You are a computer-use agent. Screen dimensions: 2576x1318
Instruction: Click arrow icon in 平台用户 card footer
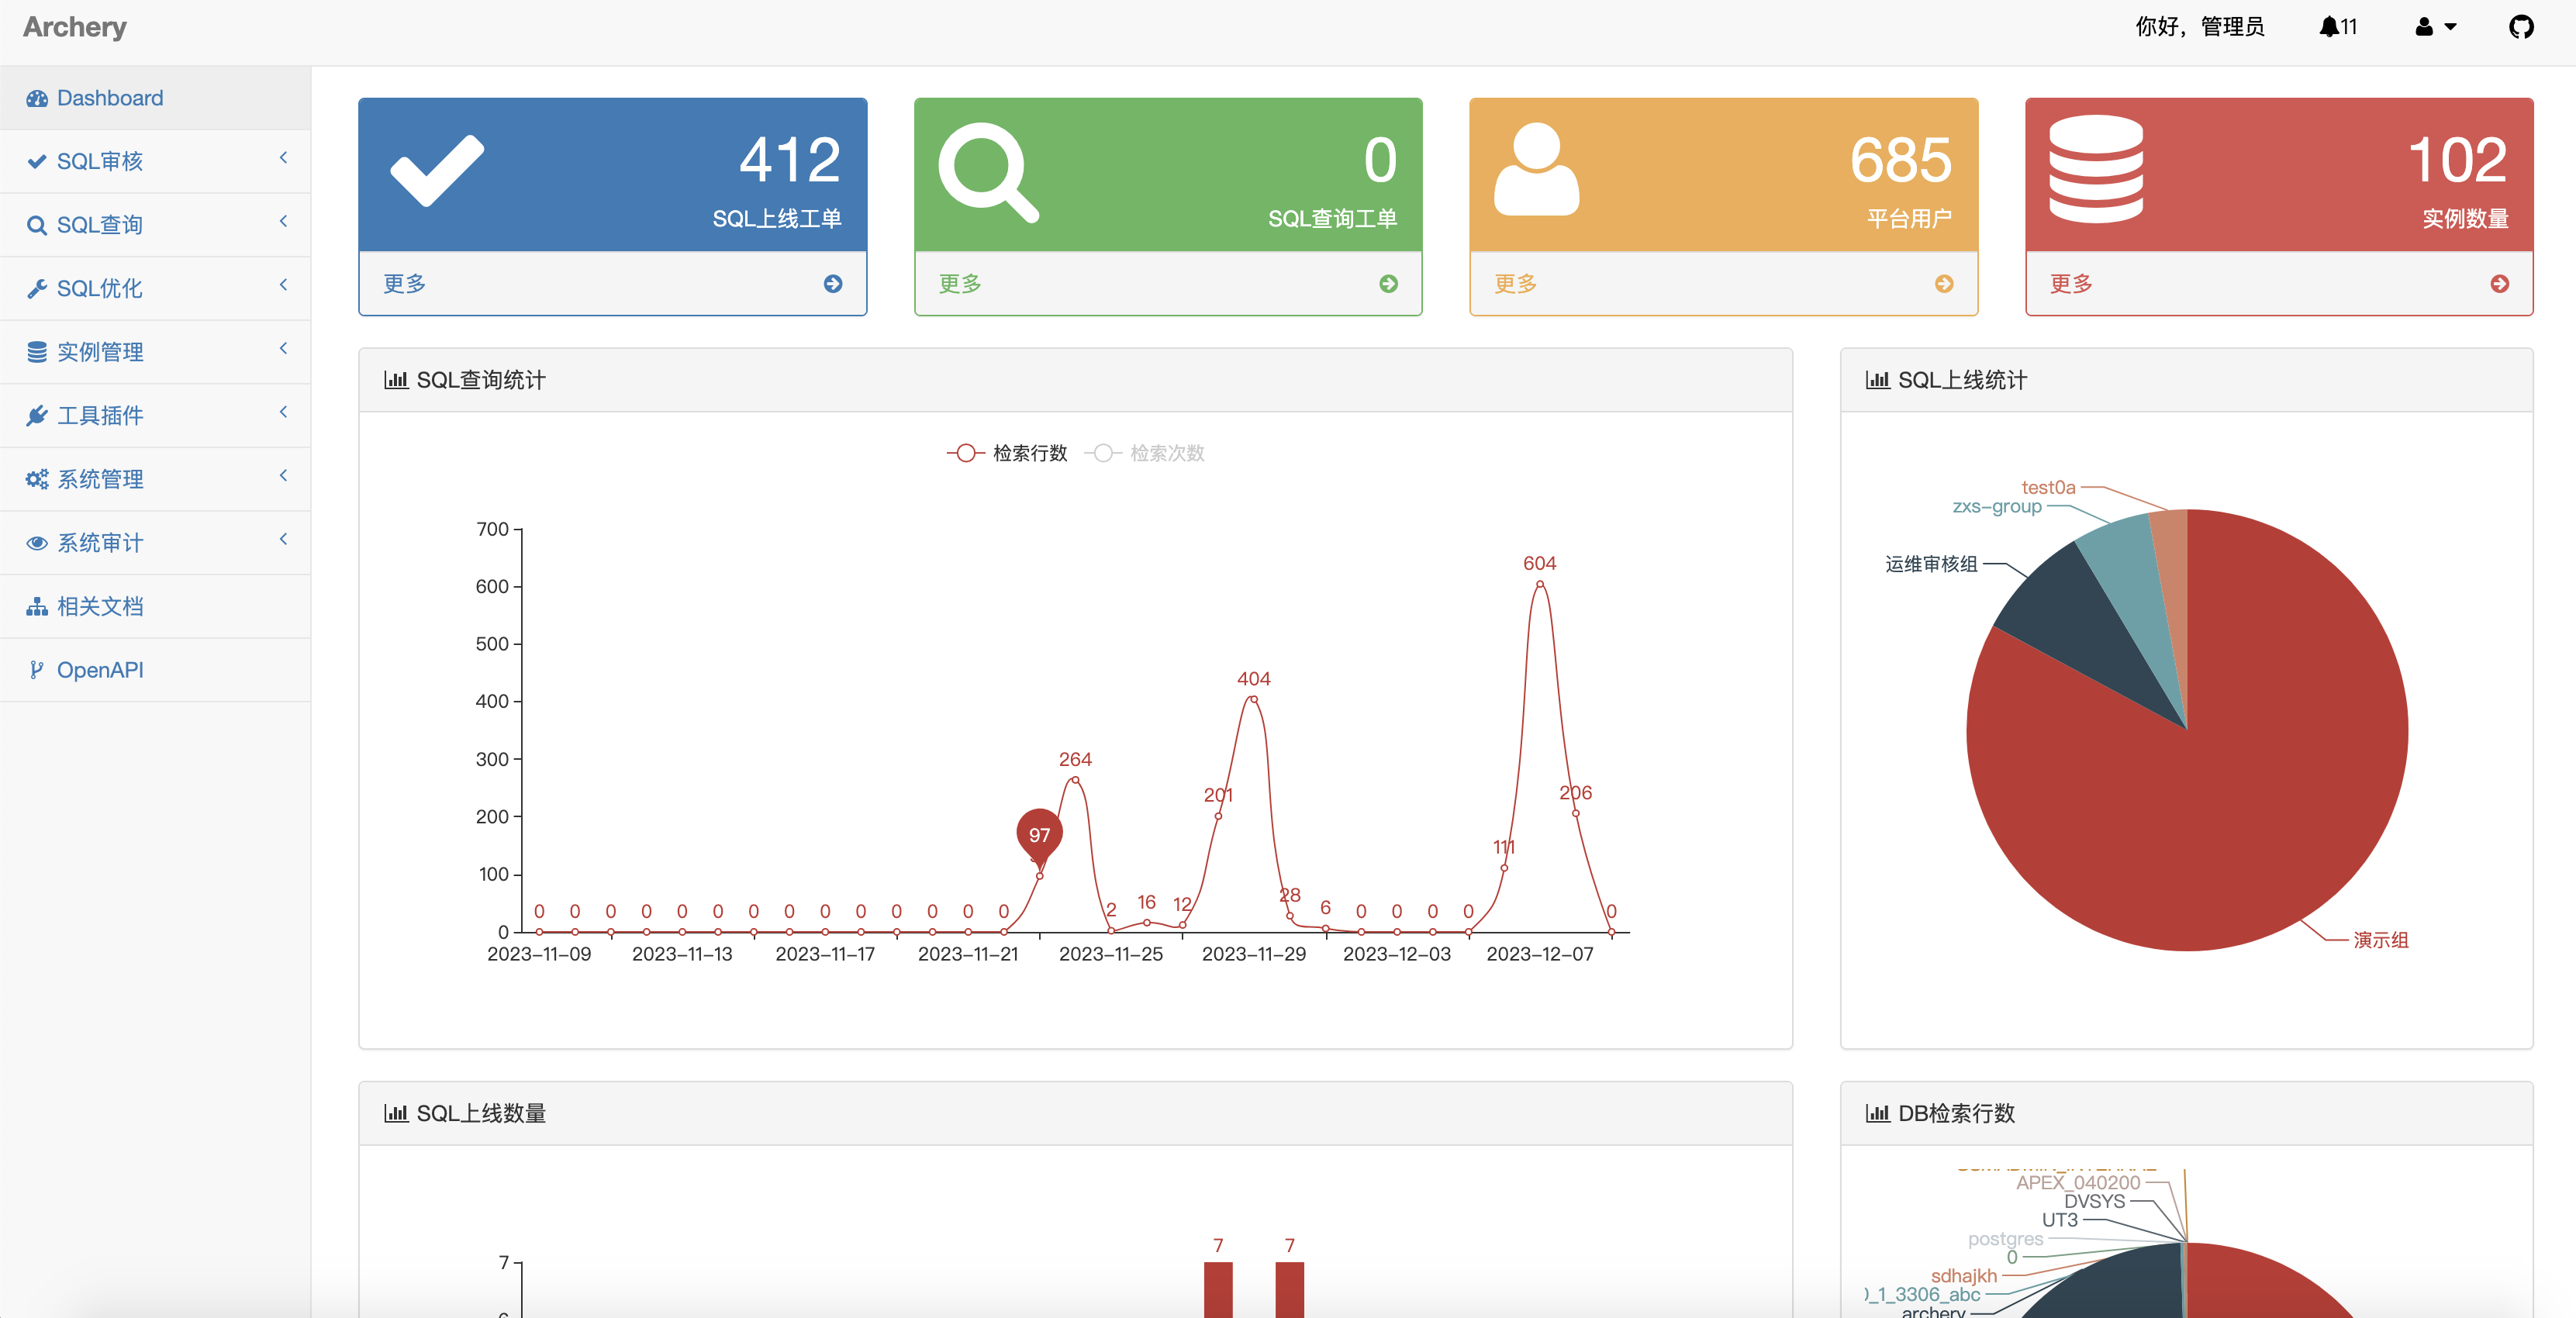point(1944,284)
